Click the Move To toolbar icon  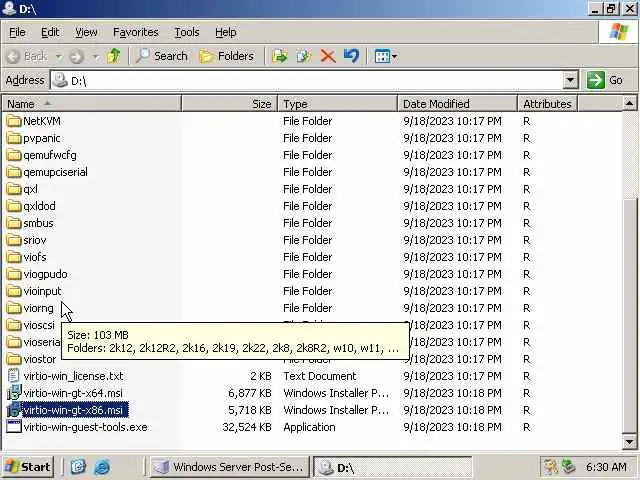[280, 56]
